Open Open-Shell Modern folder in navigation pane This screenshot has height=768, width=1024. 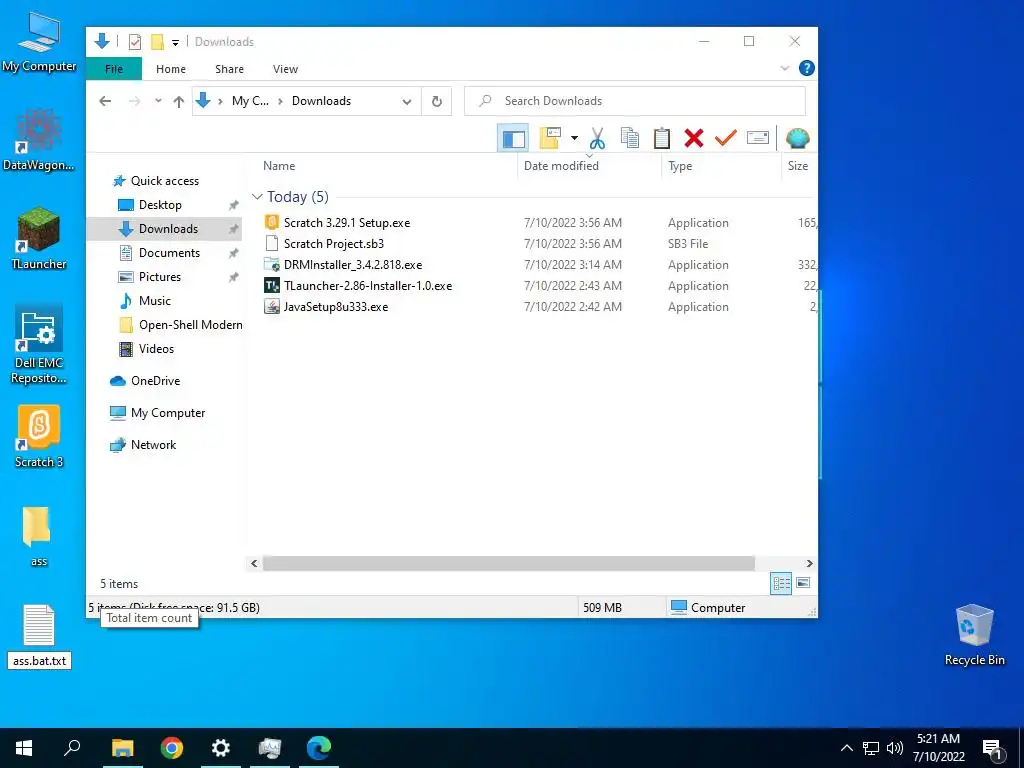point(190,325)
